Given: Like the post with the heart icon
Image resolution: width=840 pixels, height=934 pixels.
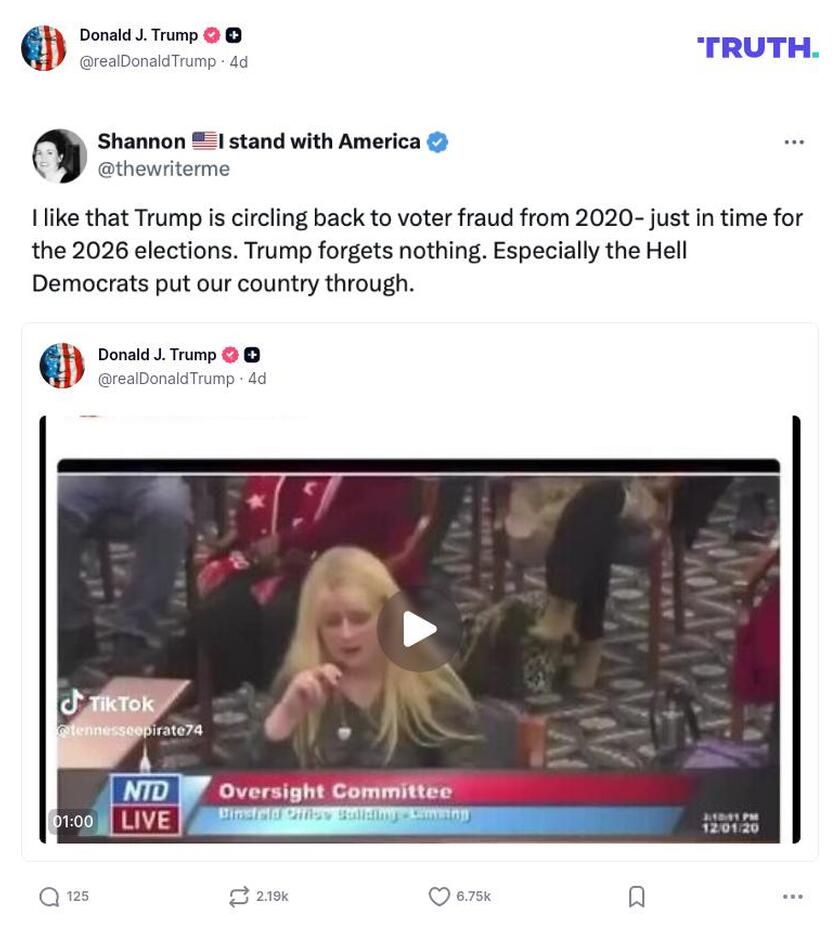Looking at the screenshot, I should point(438,896).
